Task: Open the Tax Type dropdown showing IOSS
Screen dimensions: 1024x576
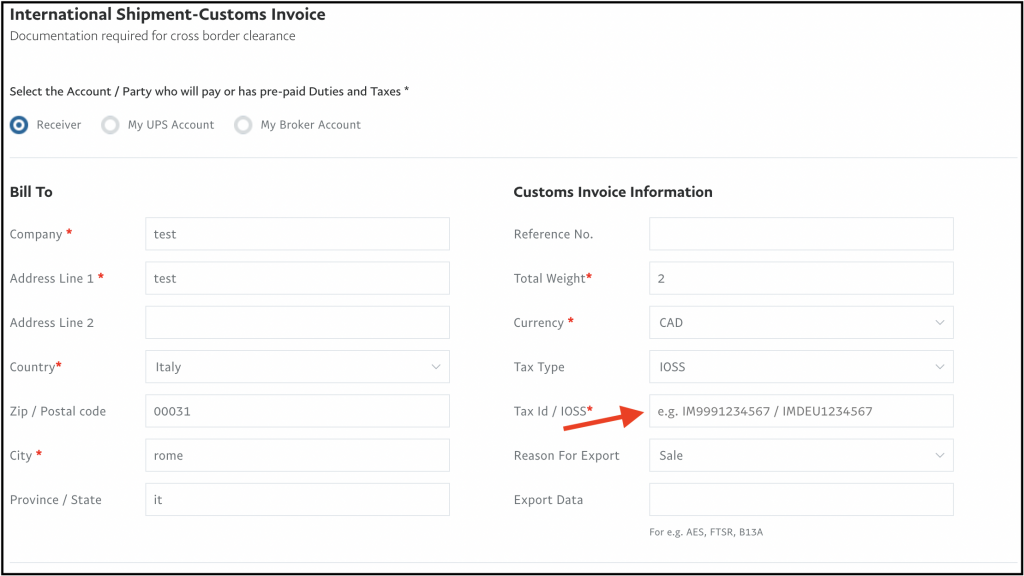Action: (801, 367)
